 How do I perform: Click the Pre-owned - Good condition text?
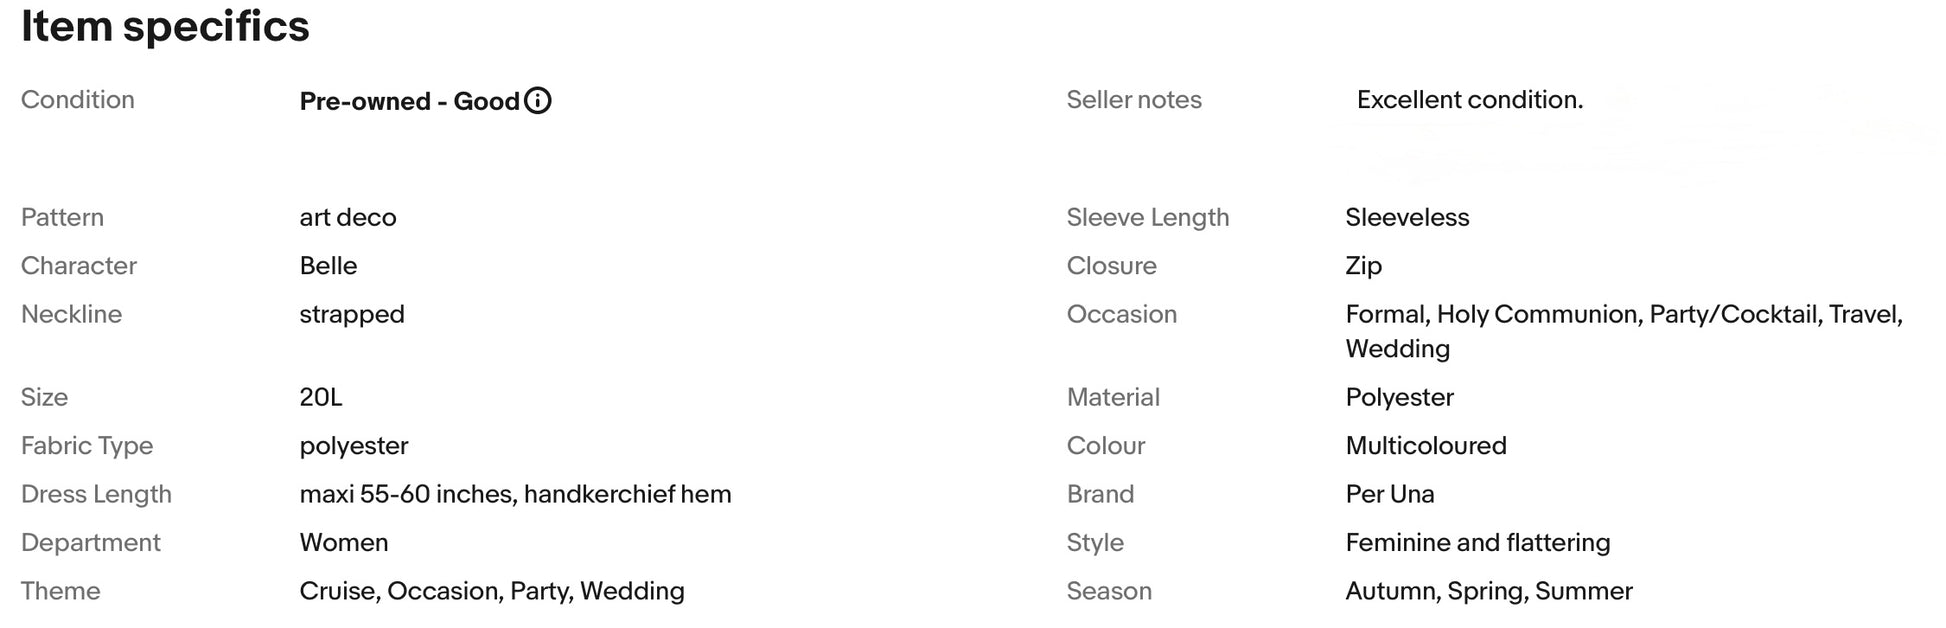coord(410,101)
